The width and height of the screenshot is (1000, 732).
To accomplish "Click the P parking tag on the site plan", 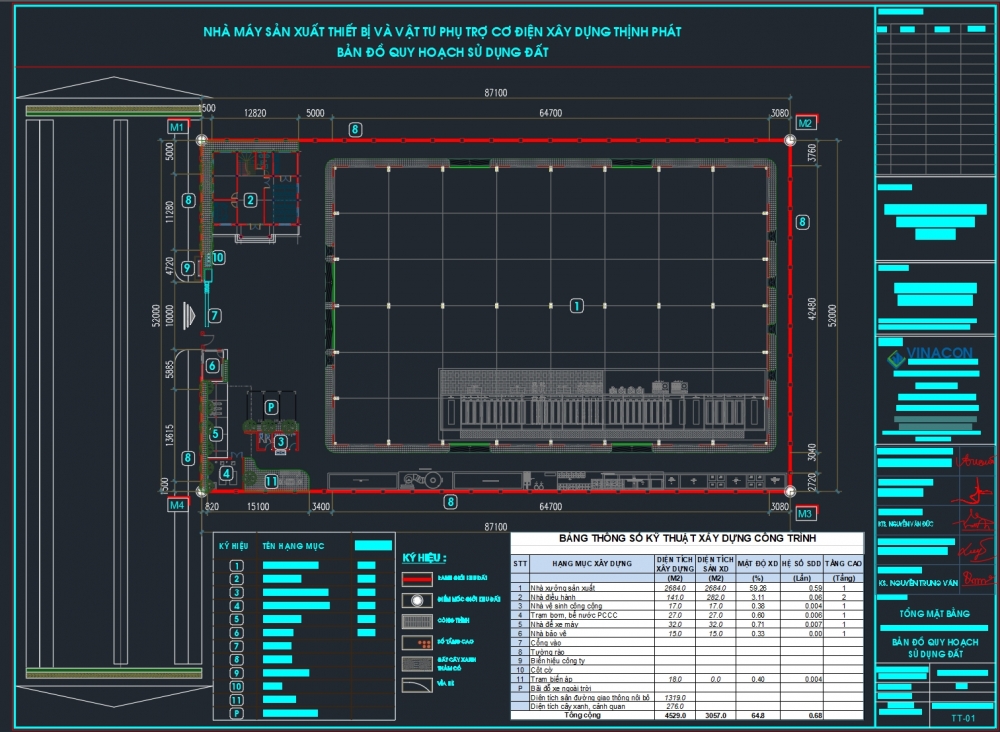I will coord(270,407).
